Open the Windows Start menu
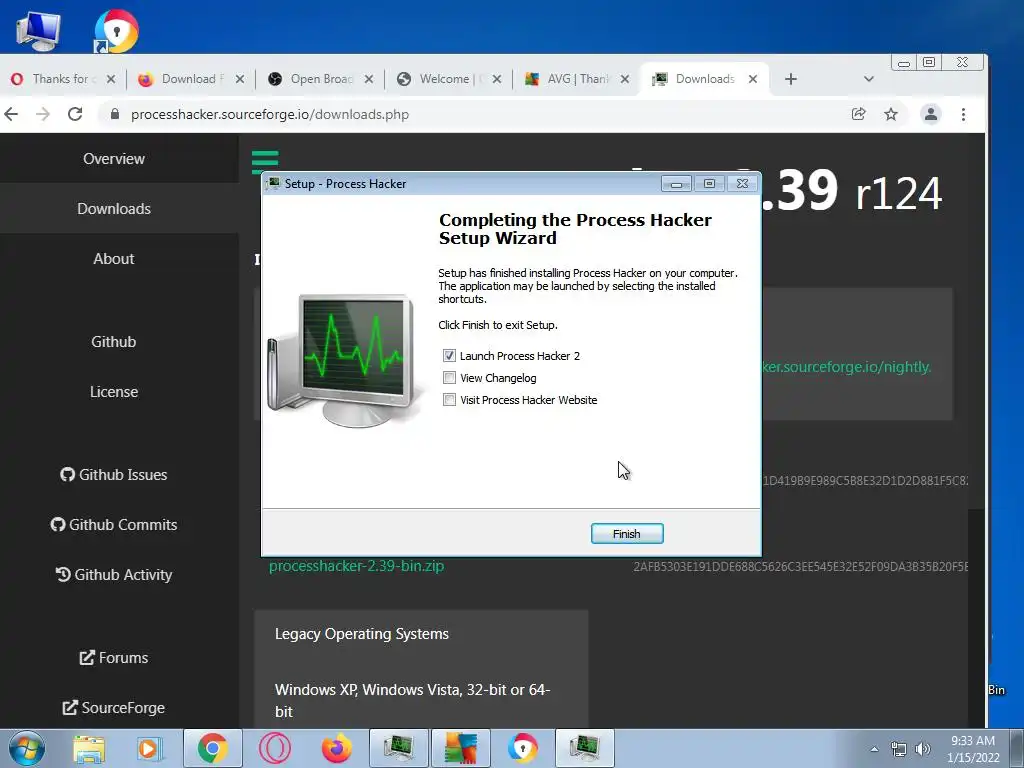Viewport: 1024px width, 768px height. pos(26,748)
